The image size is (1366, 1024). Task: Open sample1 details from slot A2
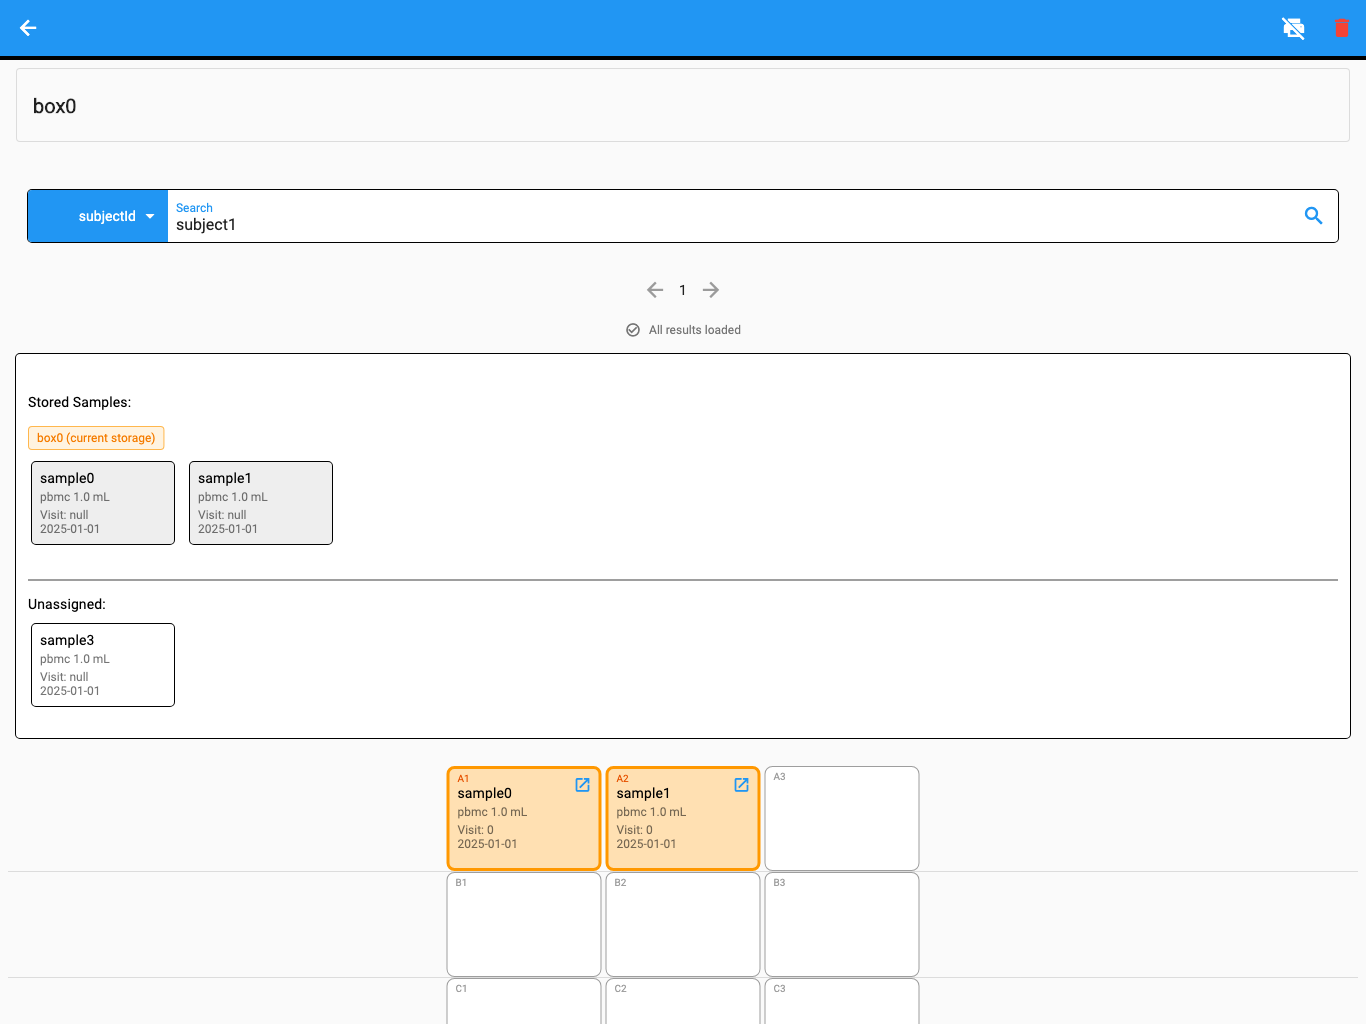[x=741, y=785]
